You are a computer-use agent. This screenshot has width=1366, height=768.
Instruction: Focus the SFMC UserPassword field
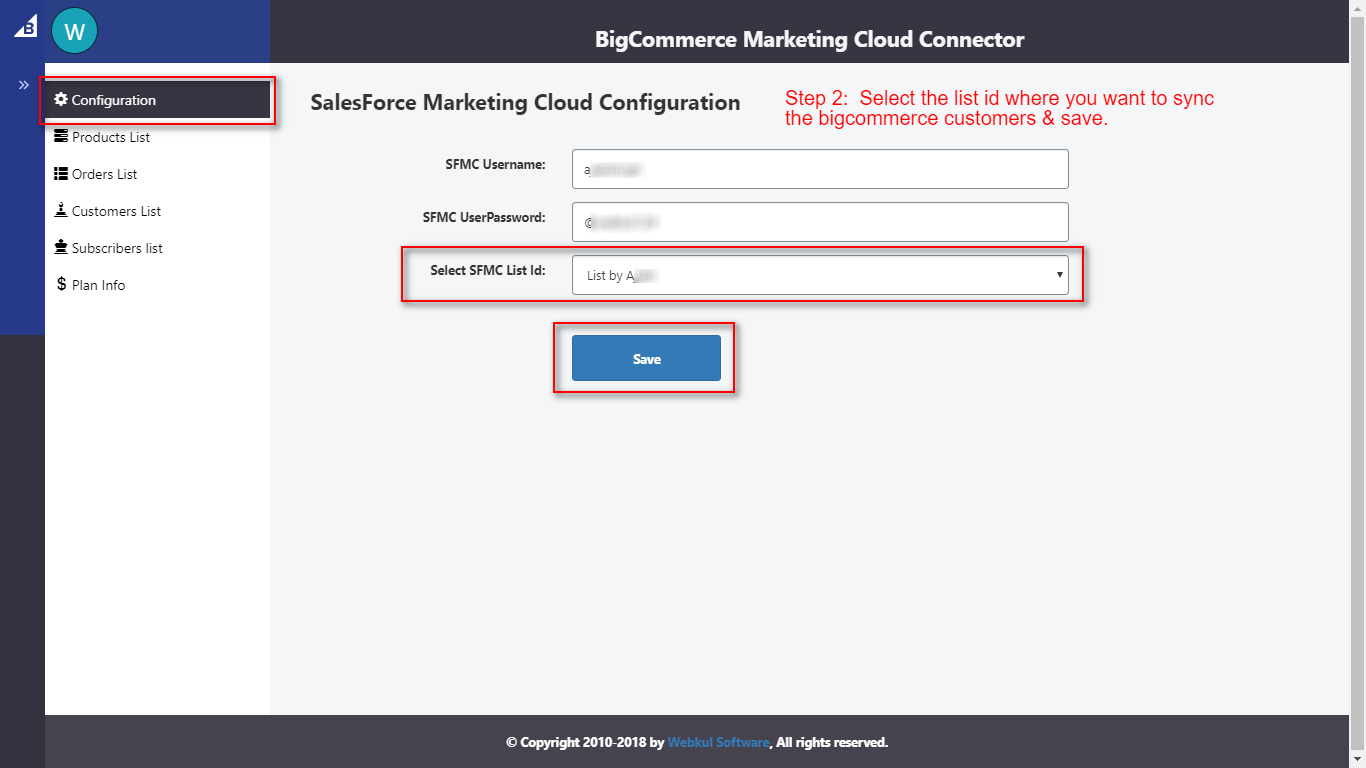[820, 222]
